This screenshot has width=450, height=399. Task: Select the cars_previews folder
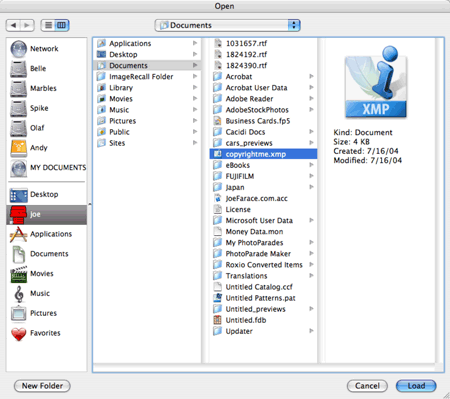coord(263,143)
